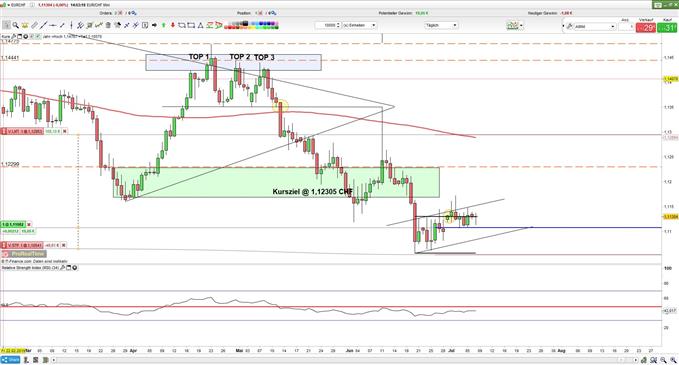Select the rectangle drawing tool
The width and height of the screenshot is (679, 365).
(x=191, y=26)
